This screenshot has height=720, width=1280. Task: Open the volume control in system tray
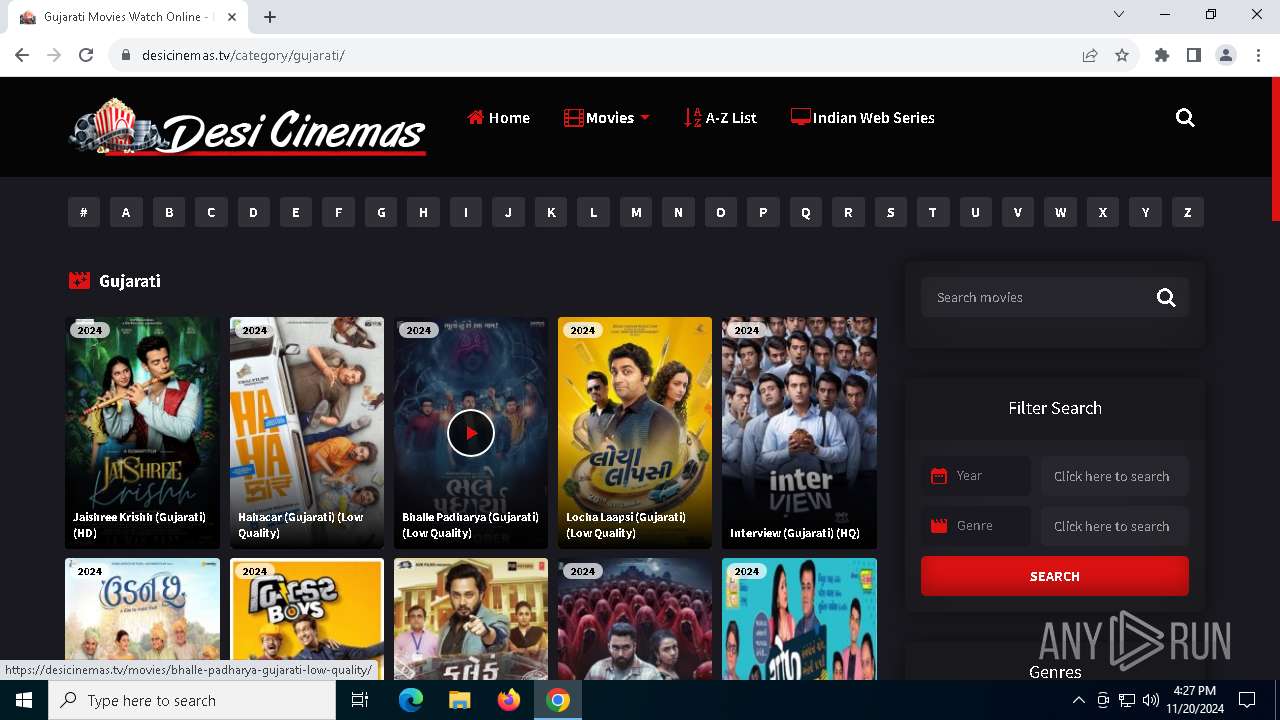pyautogui.click(x=1151, y=700)
